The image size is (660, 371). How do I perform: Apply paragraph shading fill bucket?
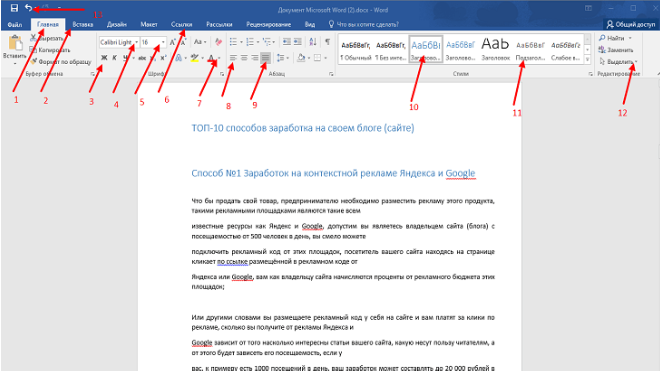point(301,58)
